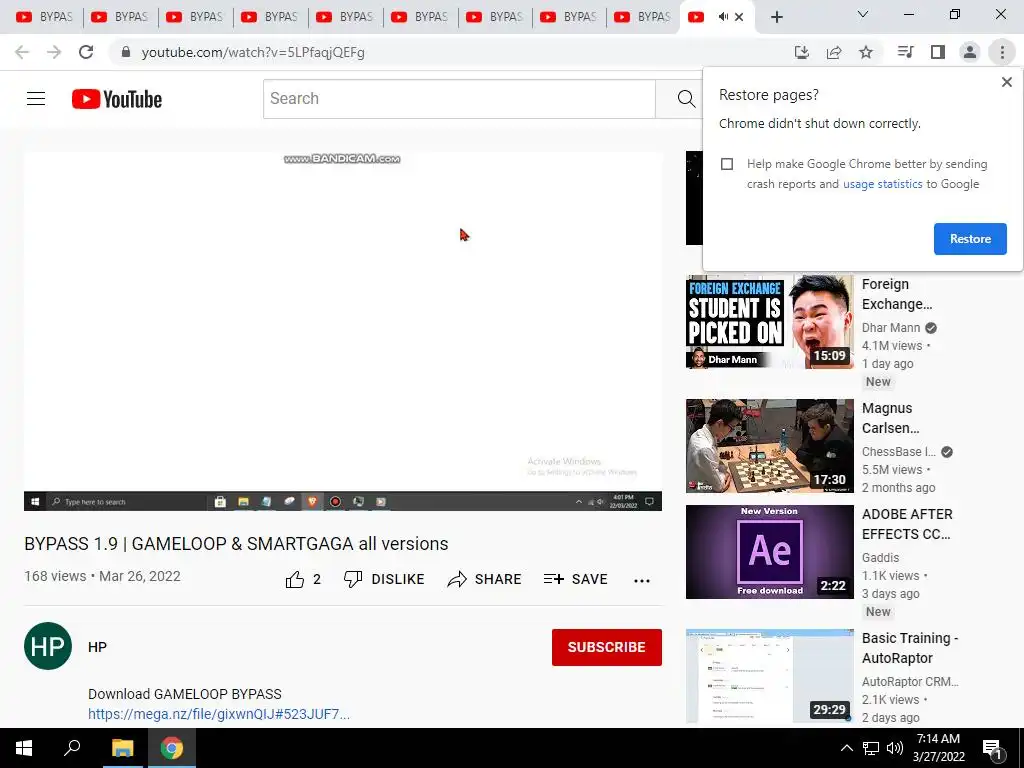The width and height of the screenshot is (1024, 768).
Task: Save the video to a playlist
Action: [575, 579]
